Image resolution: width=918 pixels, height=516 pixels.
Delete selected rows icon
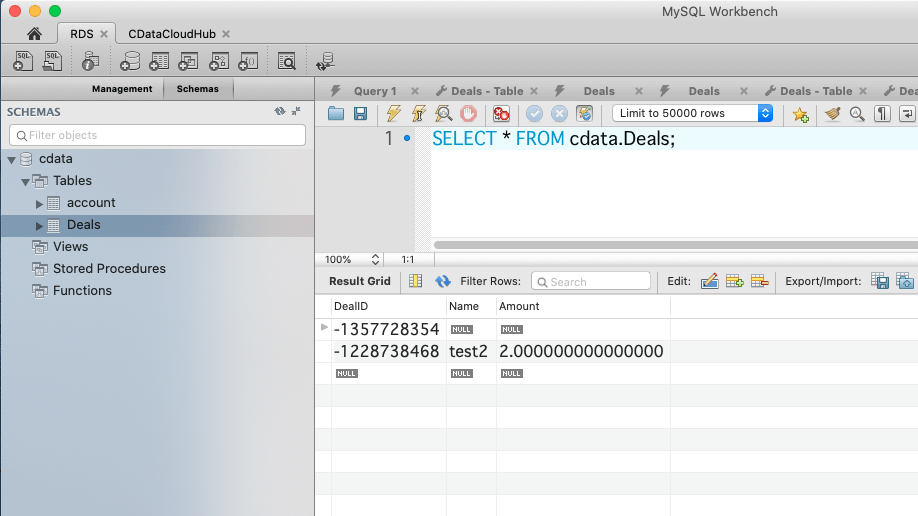coord(759,281)
